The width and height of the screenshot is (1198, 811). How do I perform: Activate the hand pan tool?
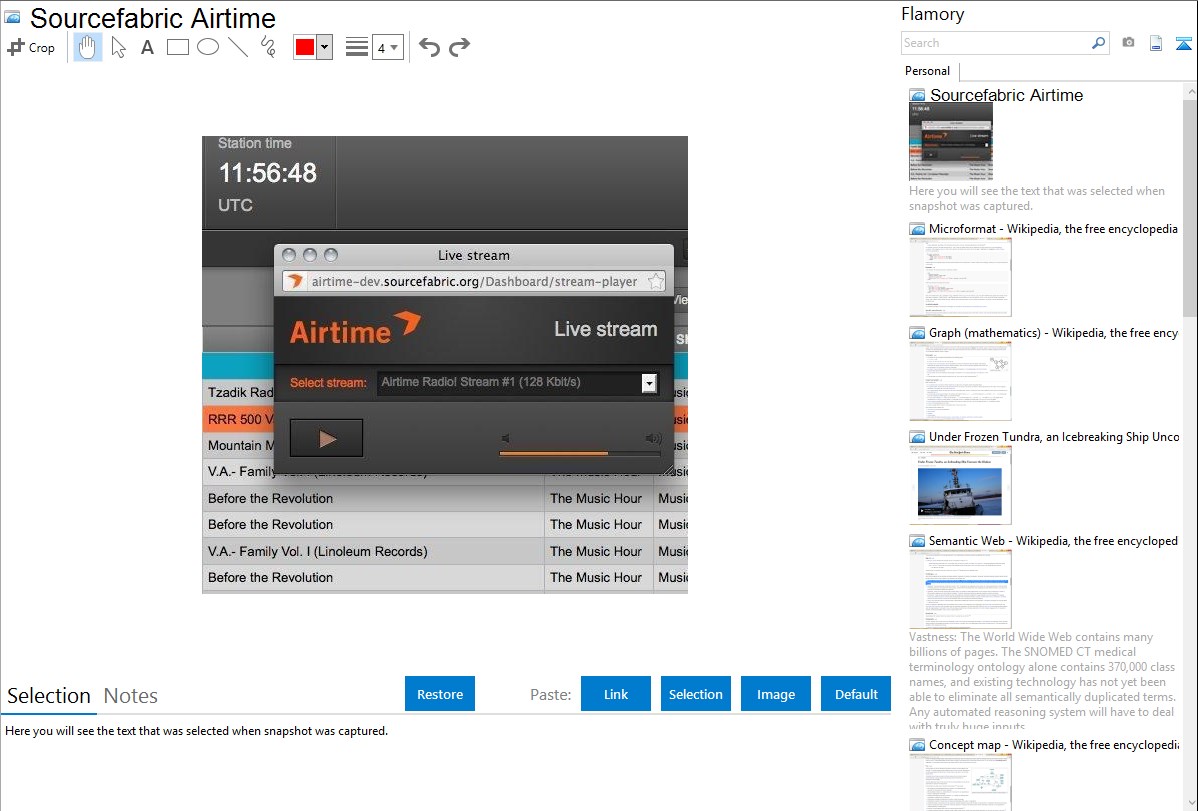click(88, 47)
